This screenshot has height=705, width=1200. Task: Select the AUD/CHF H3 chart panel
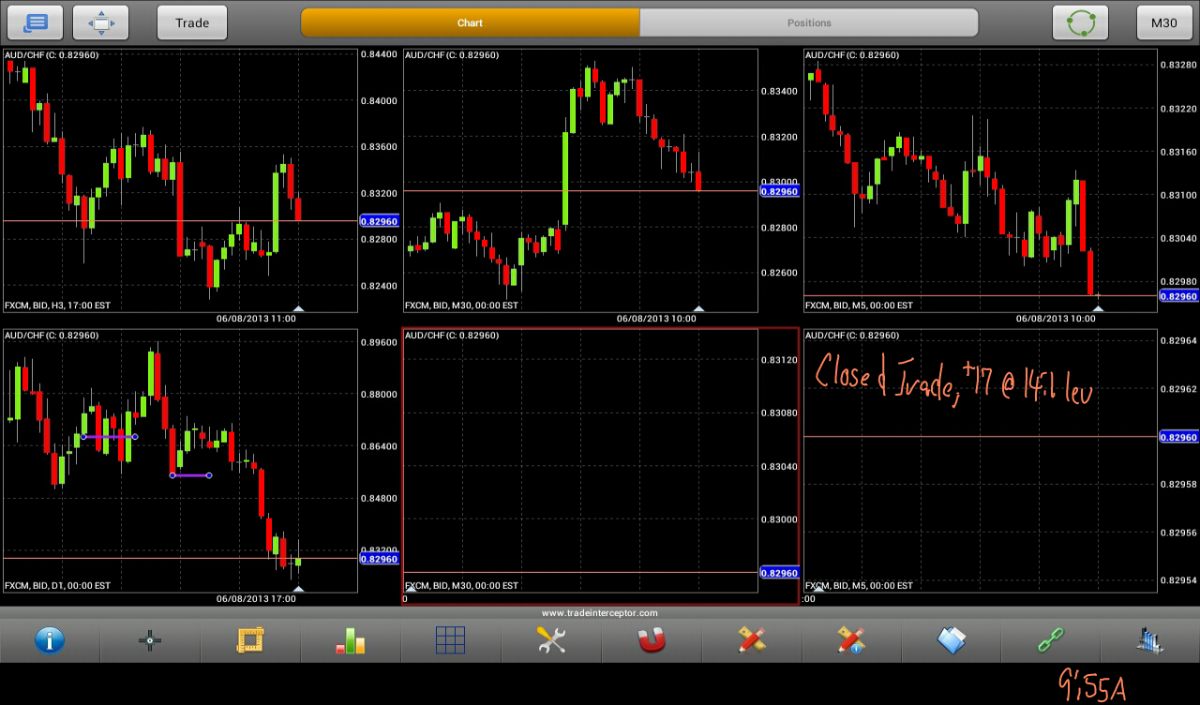click(x=180, y=181)
